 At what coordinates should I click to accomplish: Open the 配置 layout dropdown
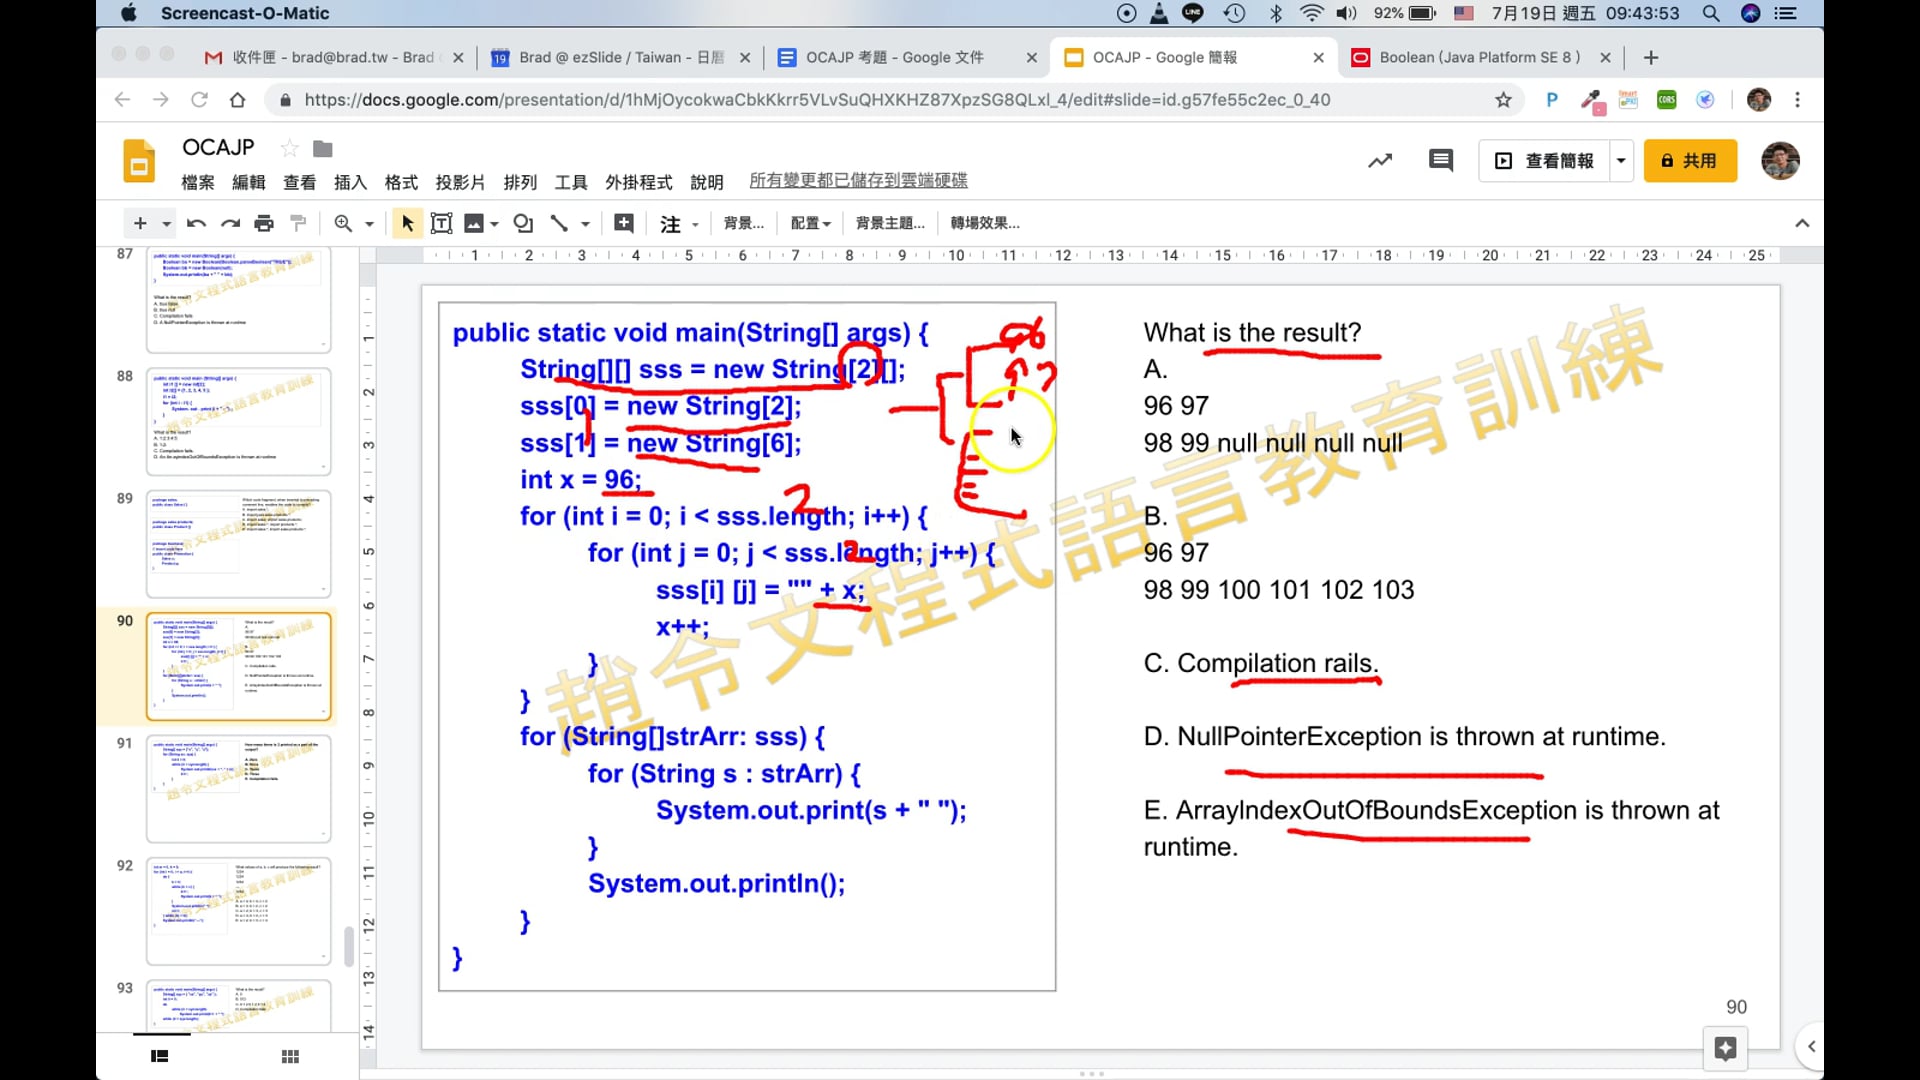click(x=810, y=223)
